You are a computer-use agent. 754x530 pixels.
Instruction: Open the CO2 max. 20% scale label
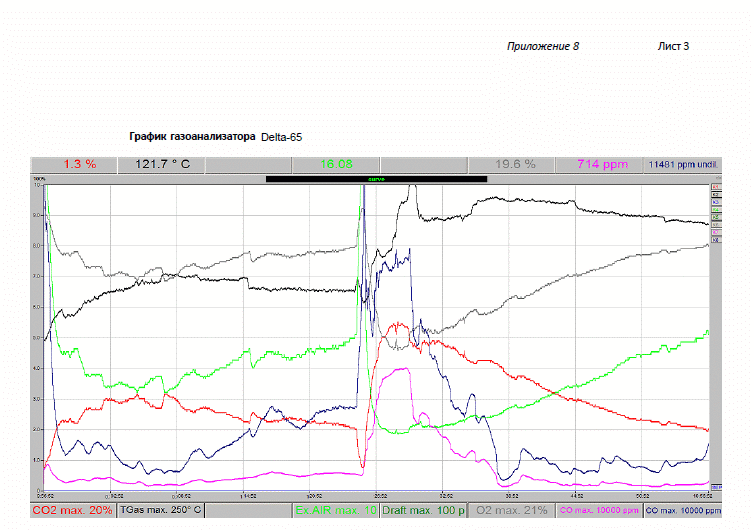click(x=72, y=510)
